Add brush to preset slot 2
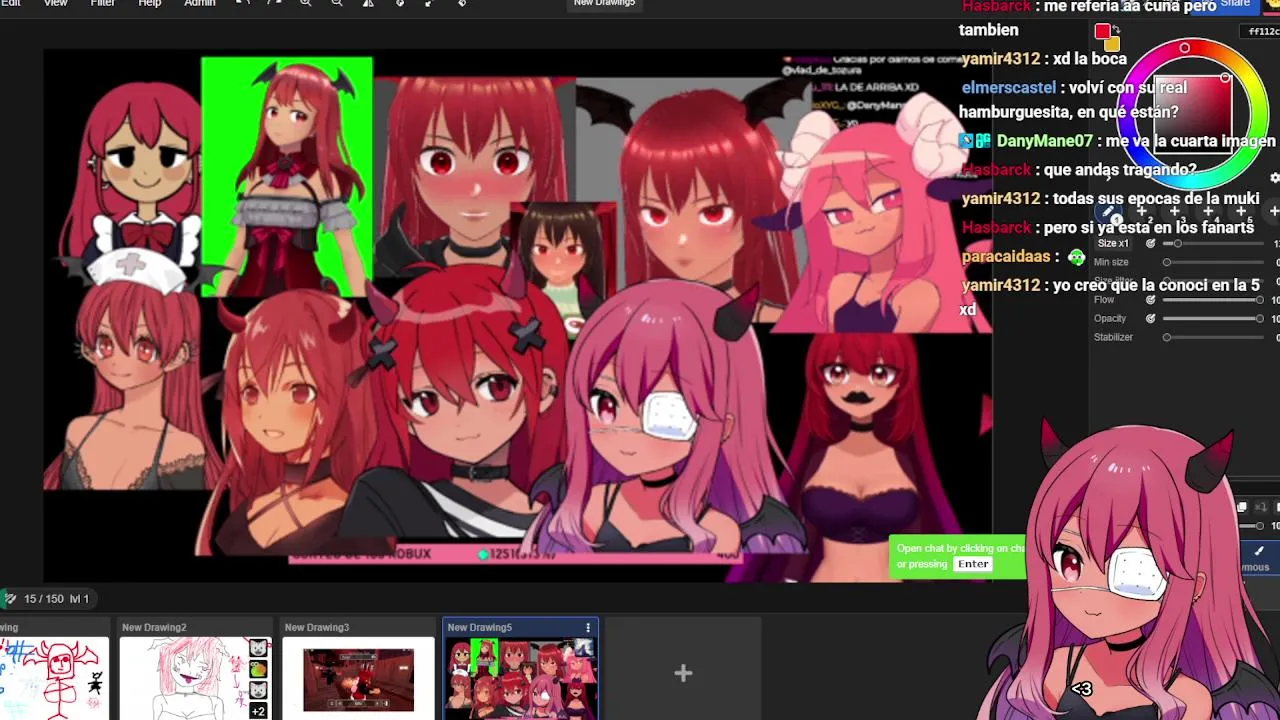Screen dimensions: 1280x720 pyautogui.click(x=1142, y=212)
